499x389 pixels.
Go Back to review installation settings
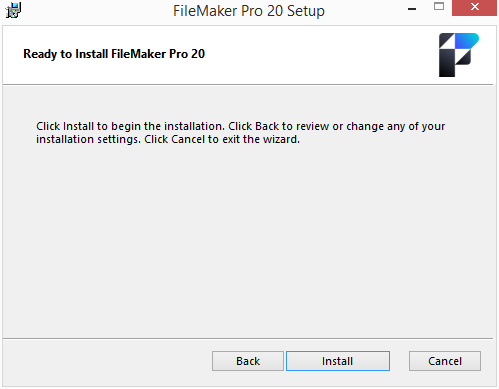(248, 361)
